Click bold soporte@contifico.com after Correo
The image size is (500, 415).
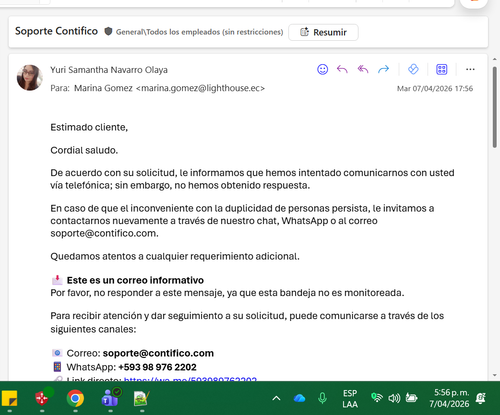point(158,353)
